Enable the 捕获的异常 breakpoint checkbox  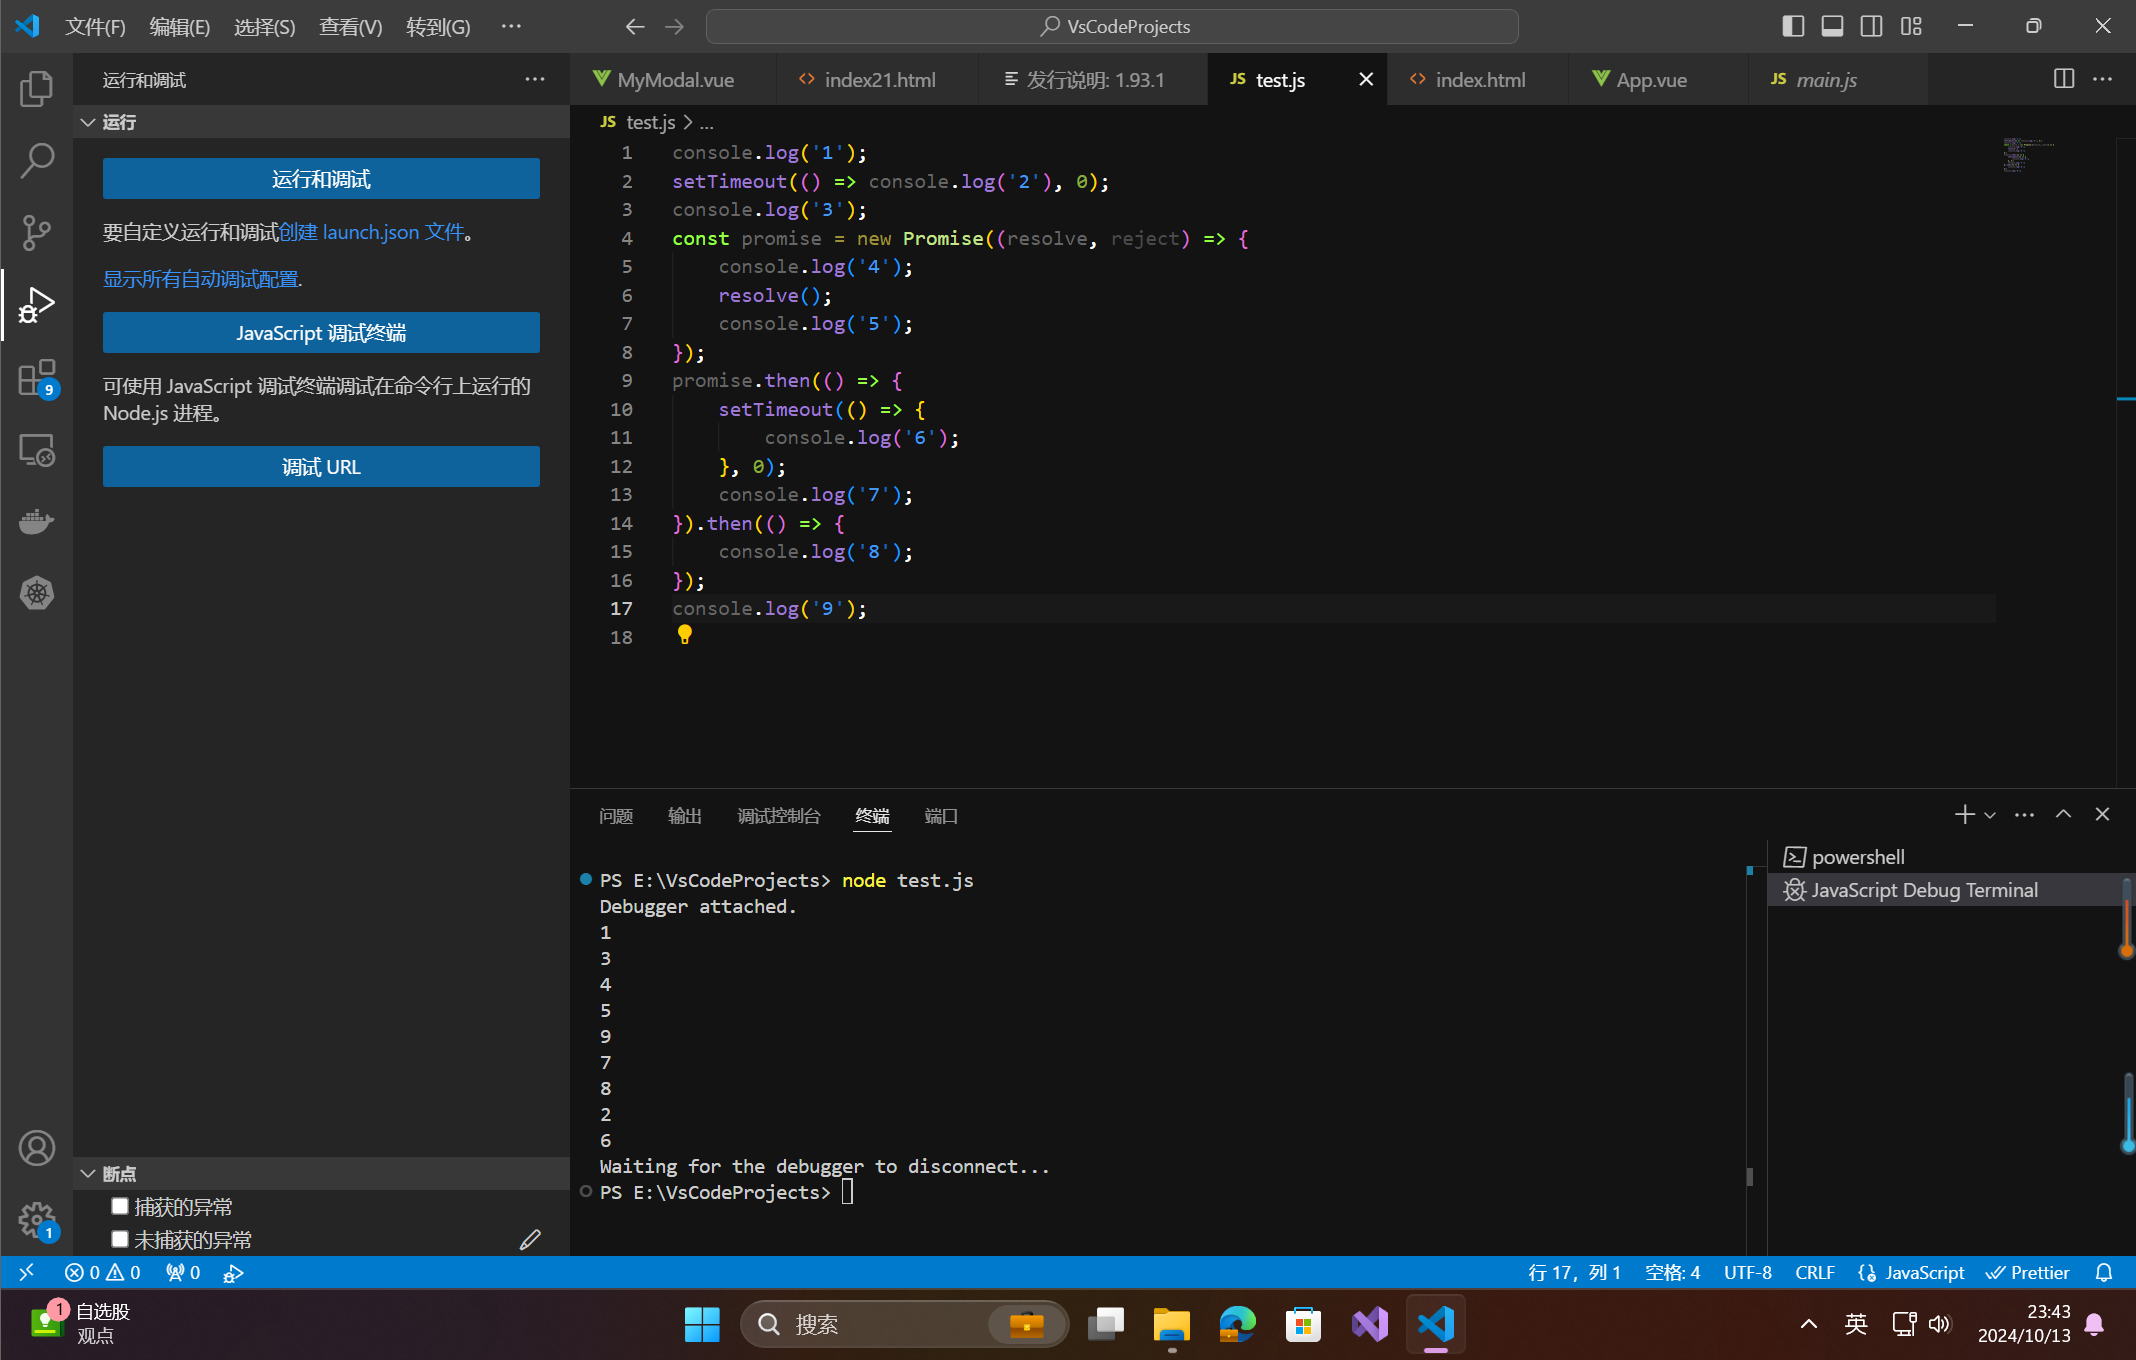tap(120, 1206)
